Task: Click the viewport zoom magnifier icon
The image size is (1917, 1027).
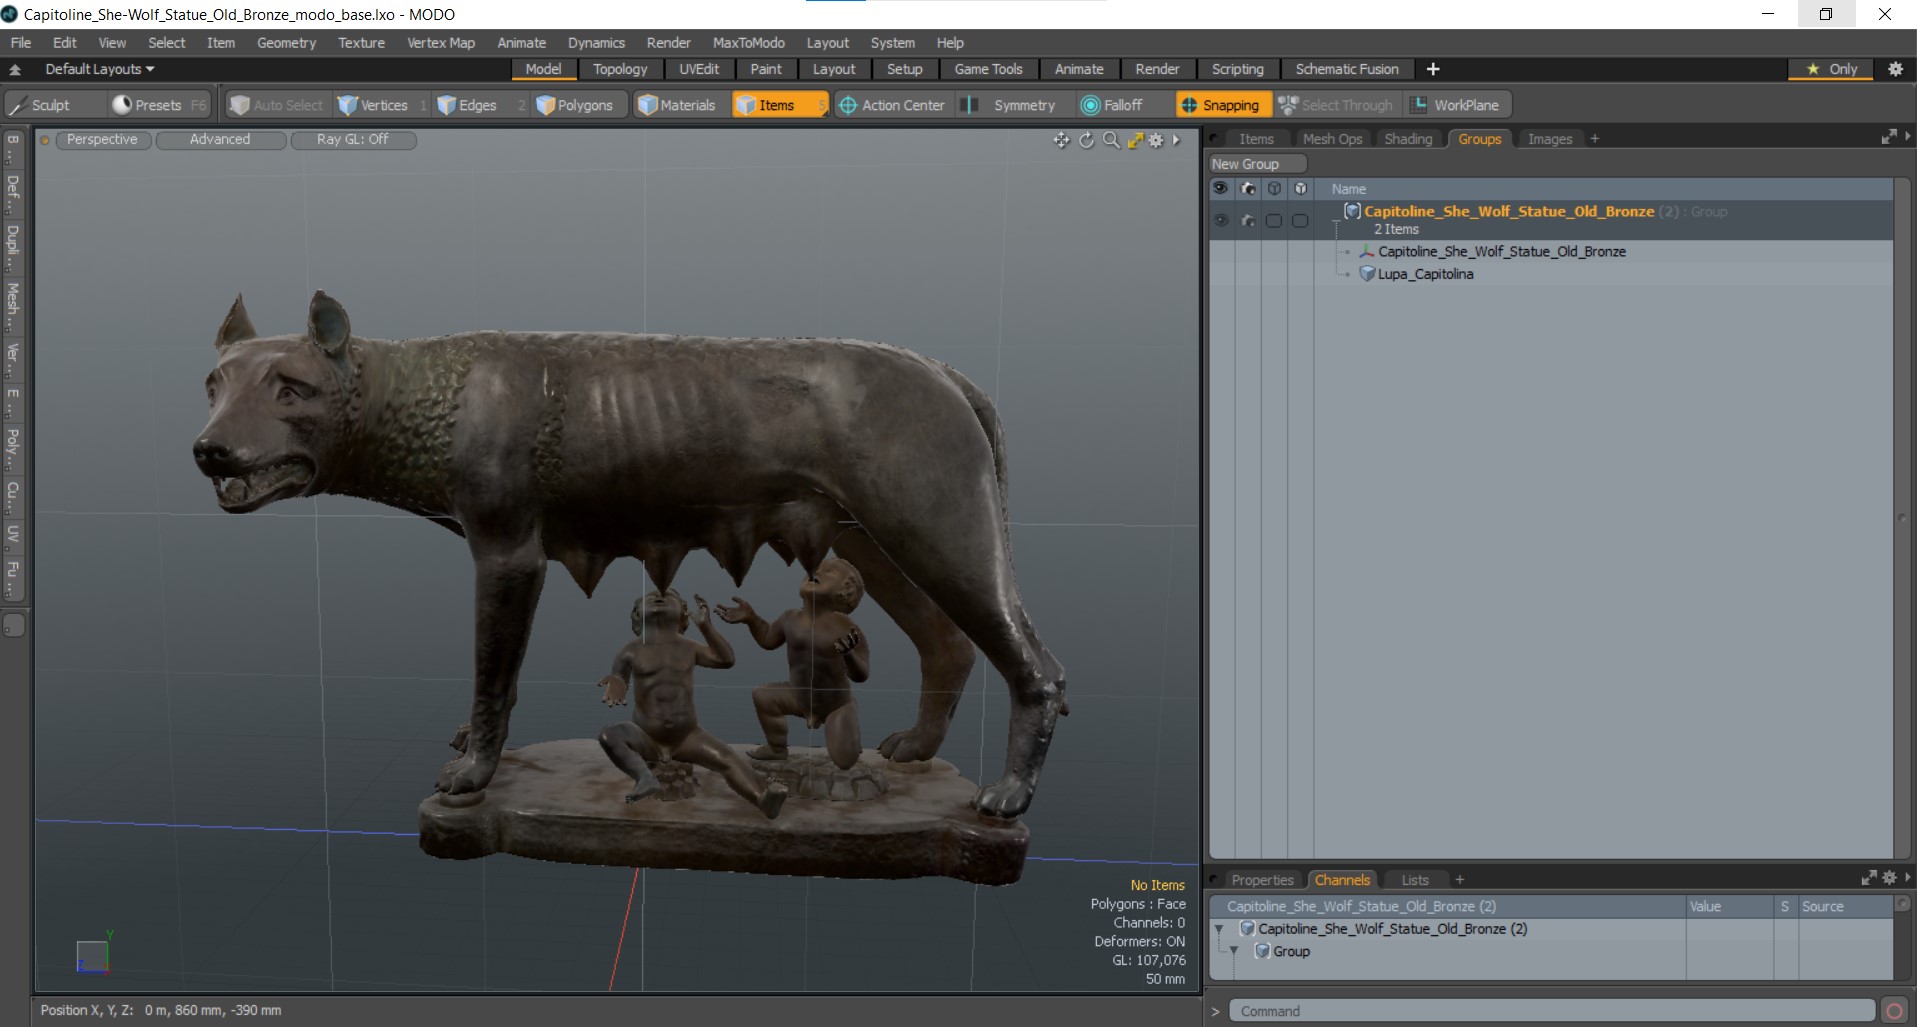Action: point(1111,140)
